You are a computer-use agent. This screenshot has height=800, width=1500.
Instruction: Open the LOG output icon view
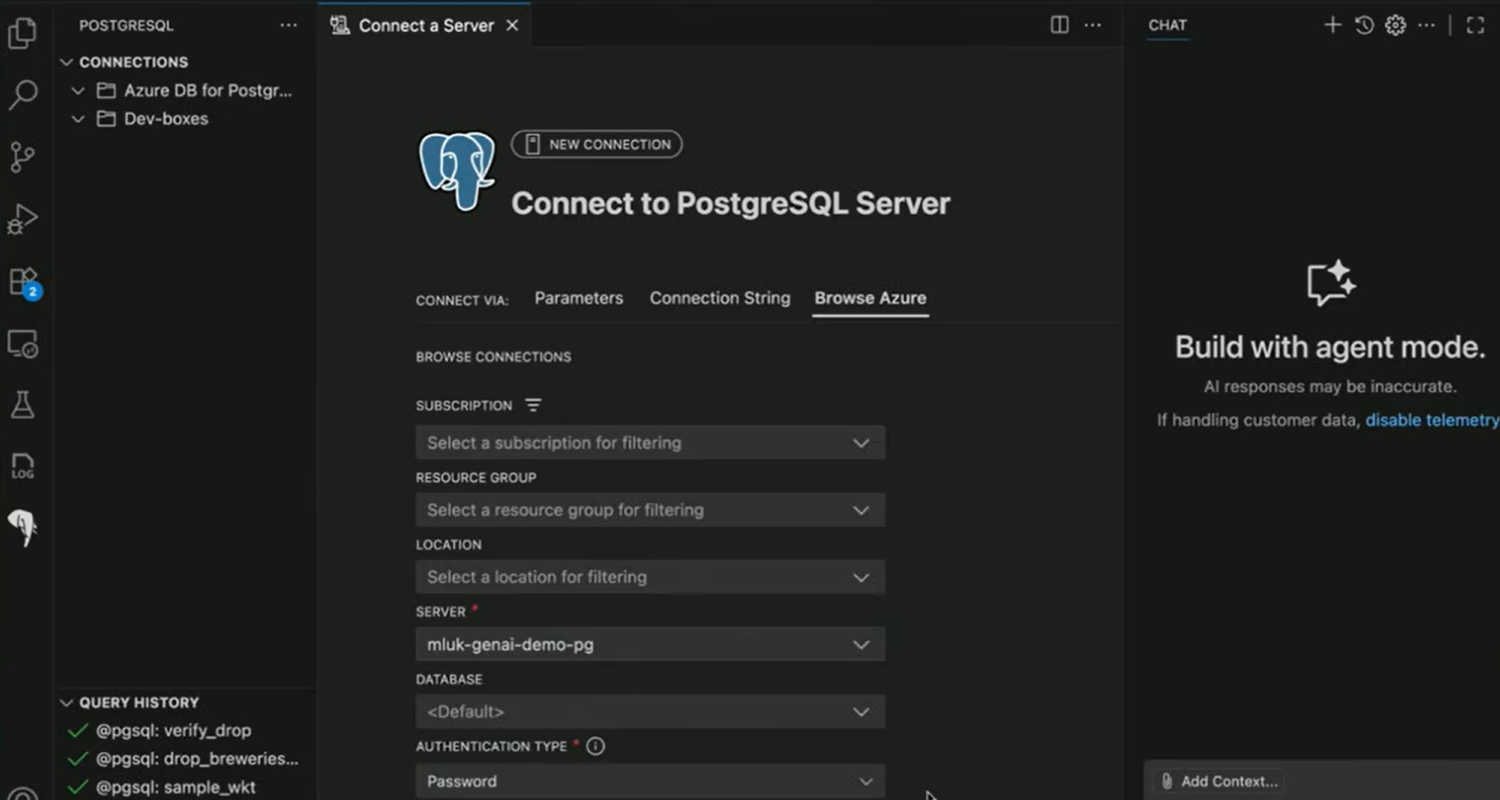[22, 466]
